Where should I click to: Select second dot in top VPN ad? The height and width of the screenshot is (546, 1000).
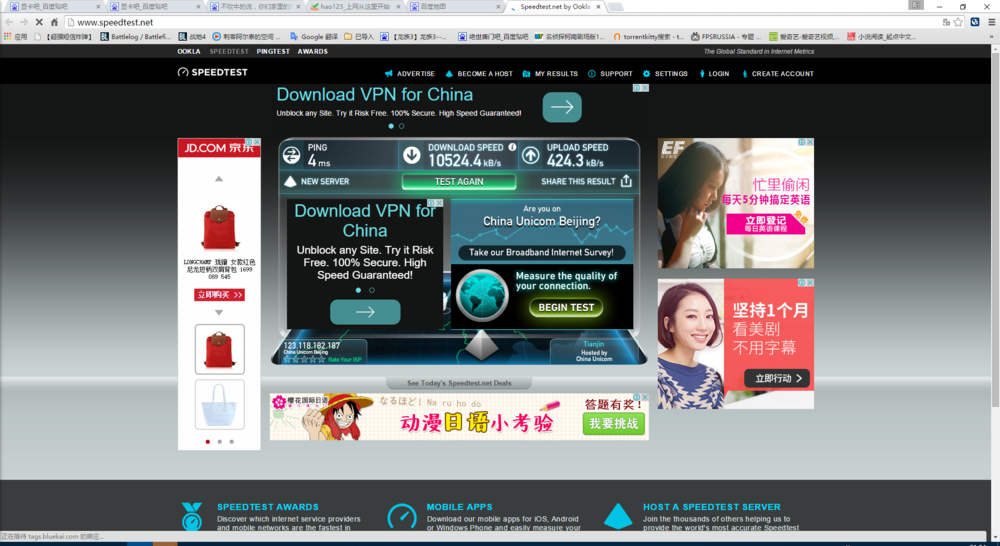[x=401, y=126]
